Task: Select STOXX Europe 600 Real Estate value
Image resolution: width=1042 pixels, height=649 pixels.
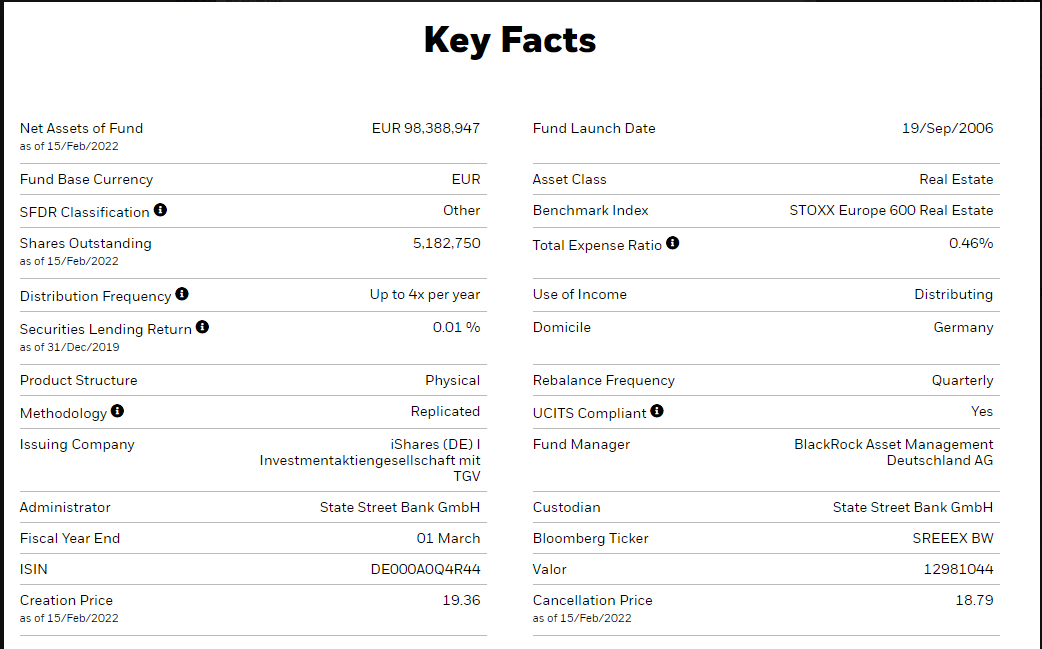Action: [891, 210]
